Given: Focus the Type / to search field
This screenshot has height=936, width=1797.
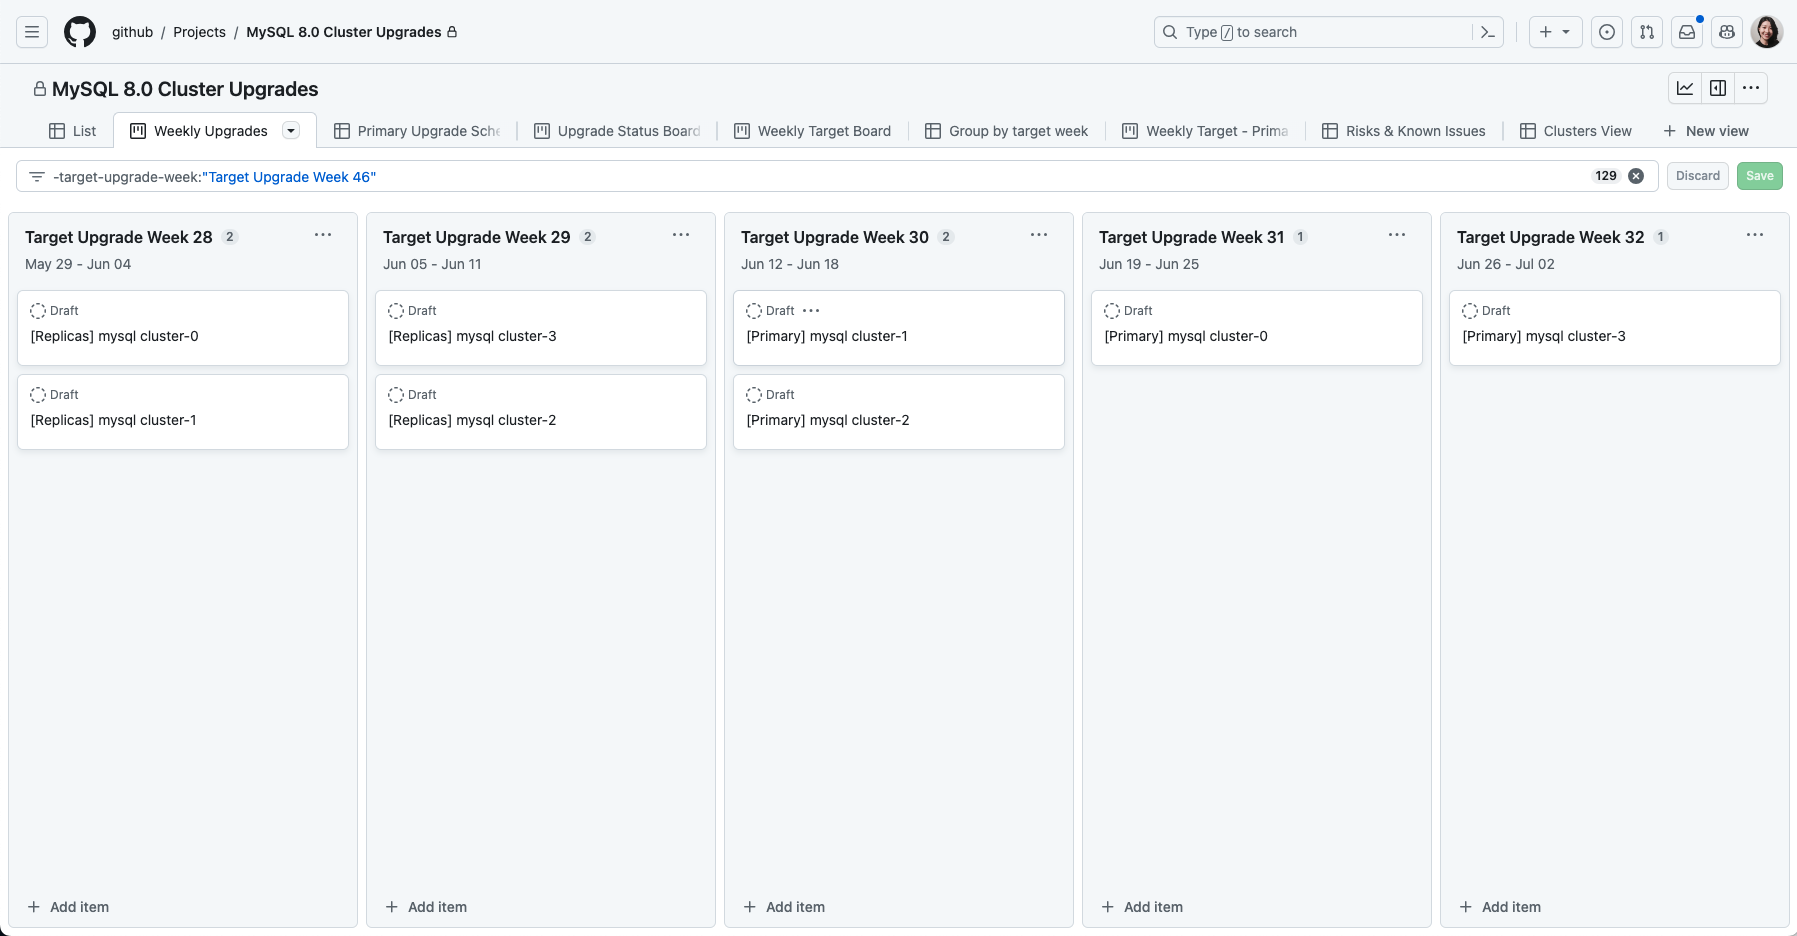Looking at the screenshot, I should click(1329, 32).
